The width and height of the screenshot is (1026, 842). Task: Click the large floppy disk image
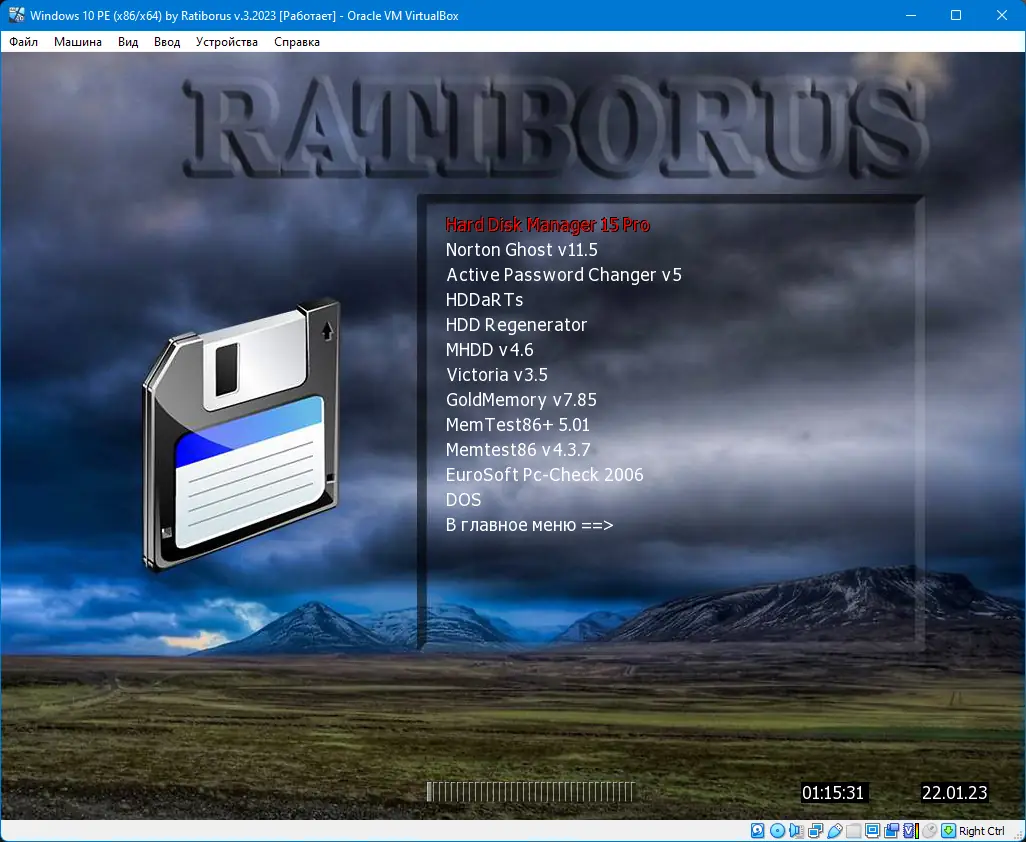tap(241, 434)
